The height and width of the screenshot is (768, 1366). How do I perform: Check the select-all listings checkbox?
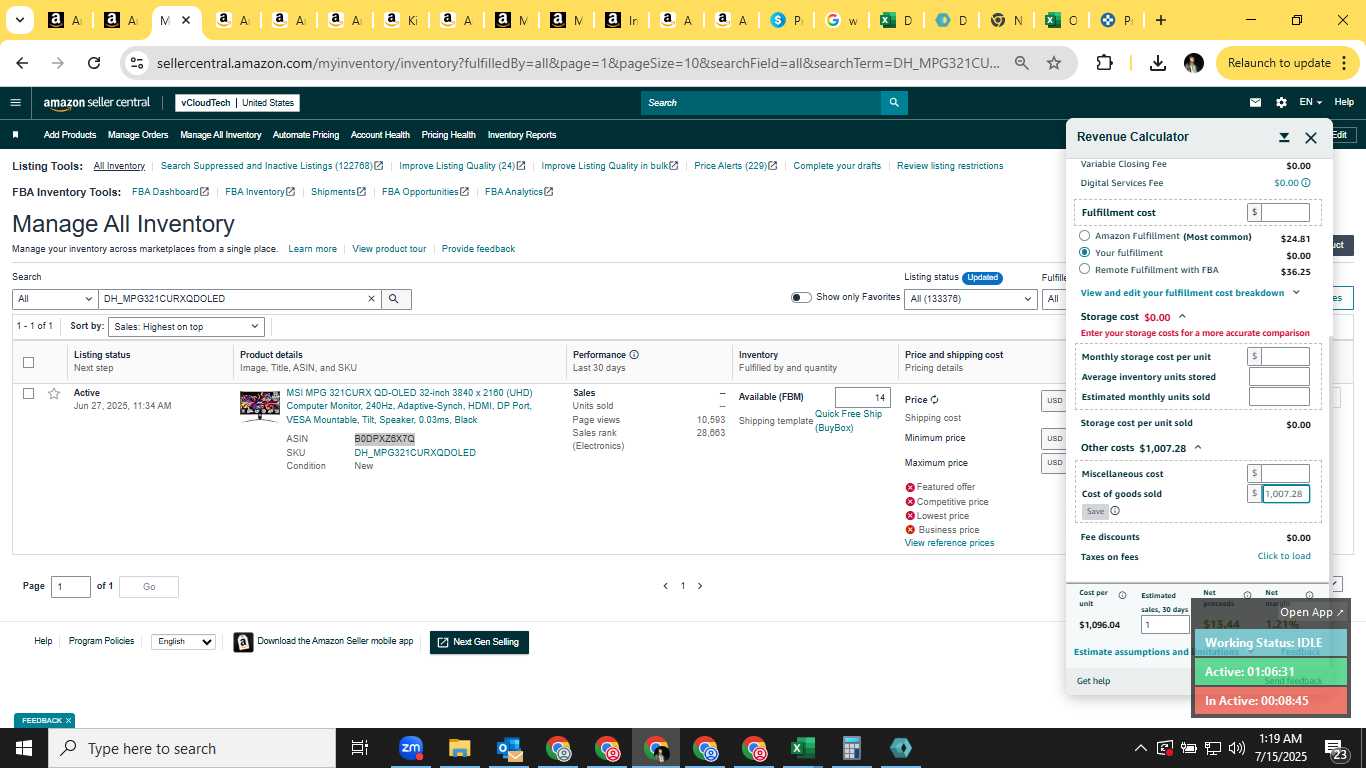tap(28, 362)
